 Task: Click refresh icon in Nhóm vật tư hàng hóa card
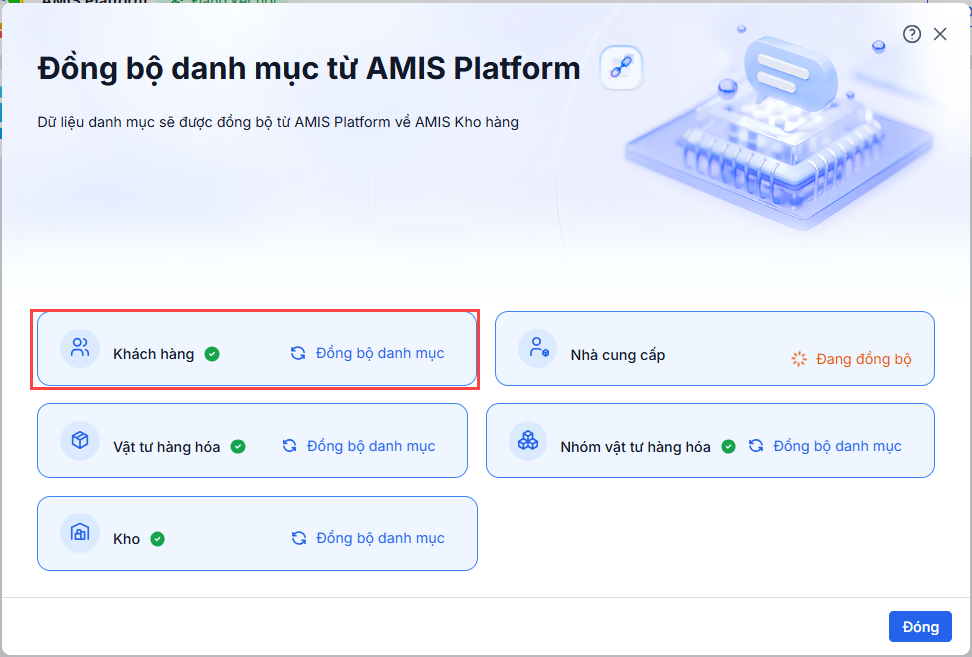coord(756,446)
